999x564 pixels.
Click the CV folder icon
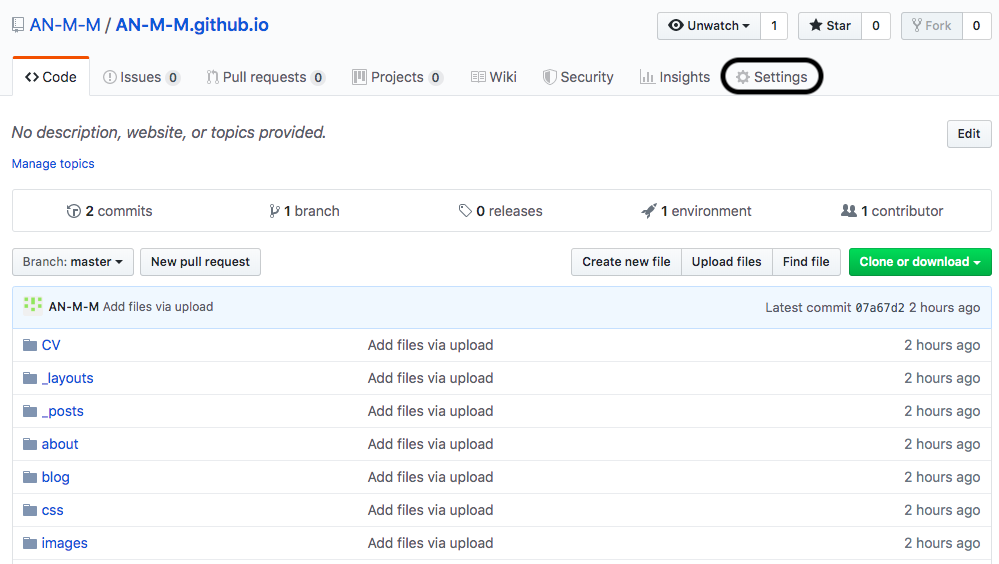tap(30, 345)
